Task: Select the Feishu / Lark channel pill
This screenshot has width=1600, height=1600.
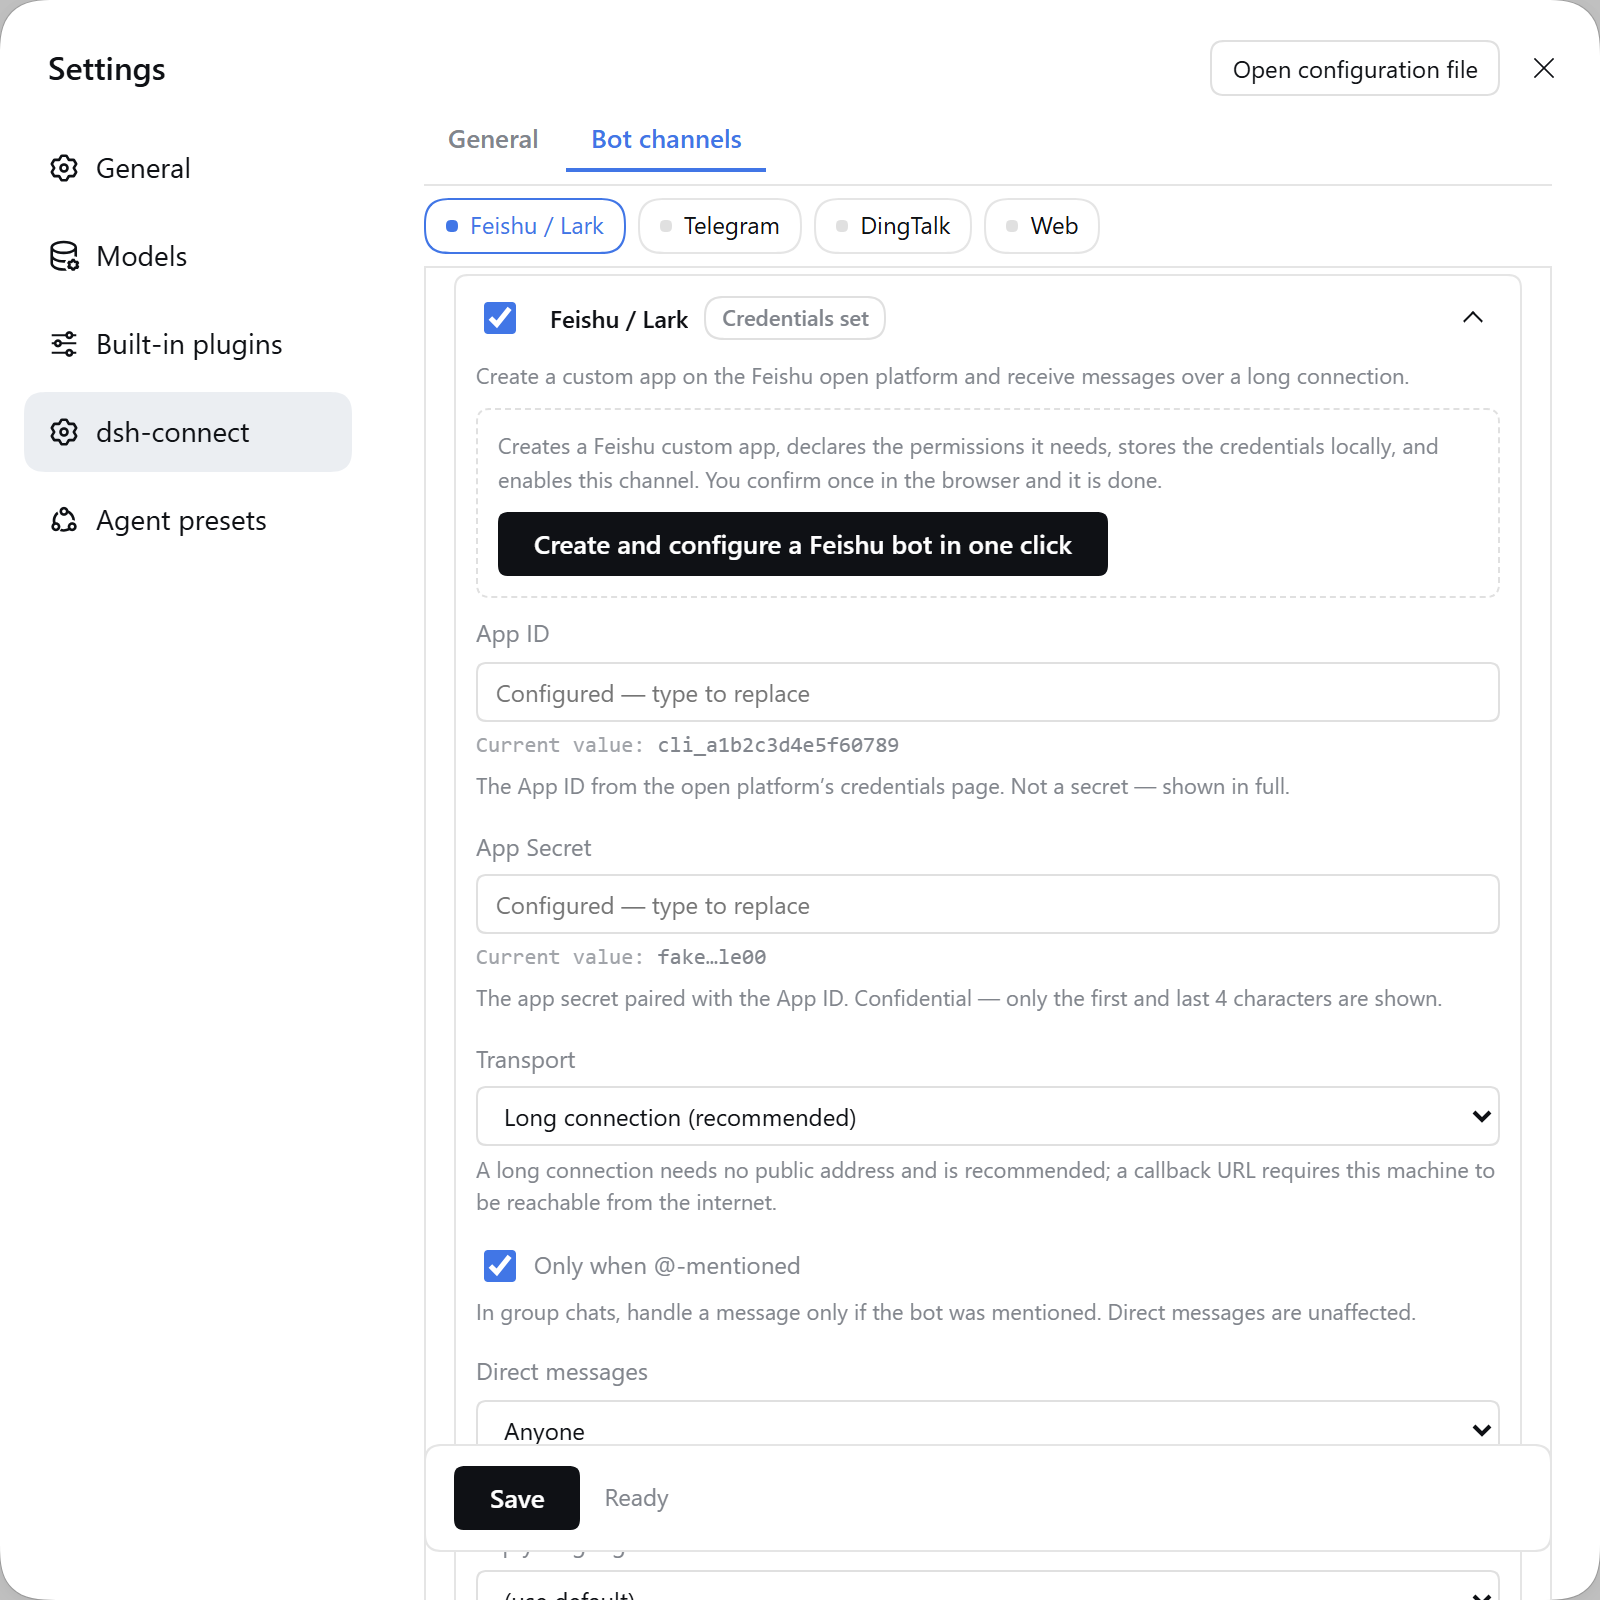Action: coord(525,226)
